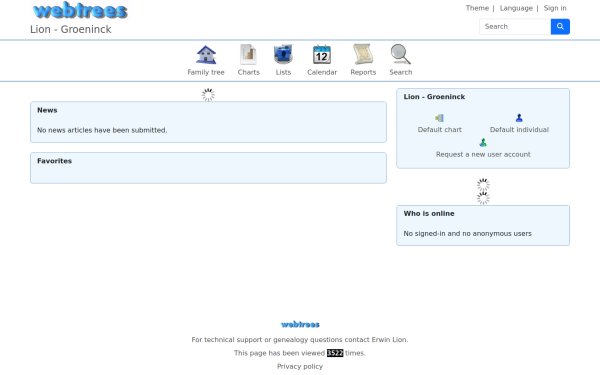Expand the Theme dropdown menu
Screen dimensions: 600x375
(x=477, y=8)
